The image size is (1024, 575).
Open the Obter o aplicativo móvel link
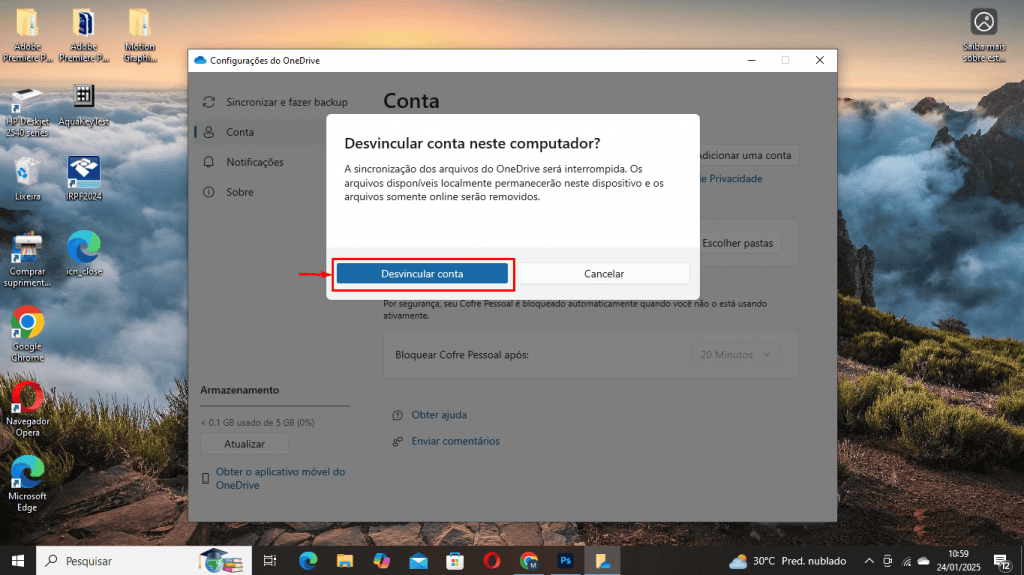[280, 478]
